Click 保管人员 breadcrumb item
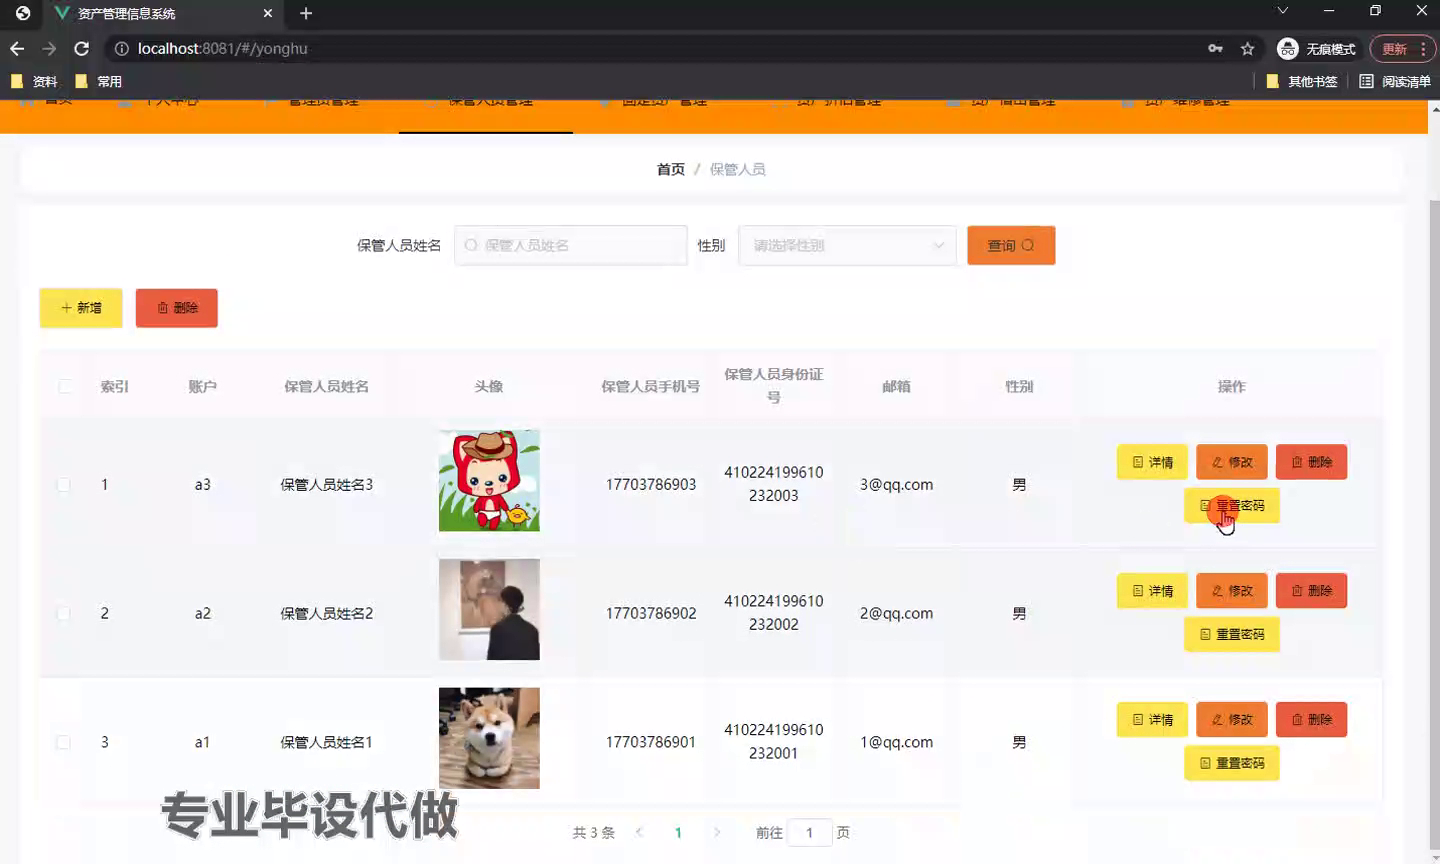This screenshot has width=1440, height=864. pos(737,169)
